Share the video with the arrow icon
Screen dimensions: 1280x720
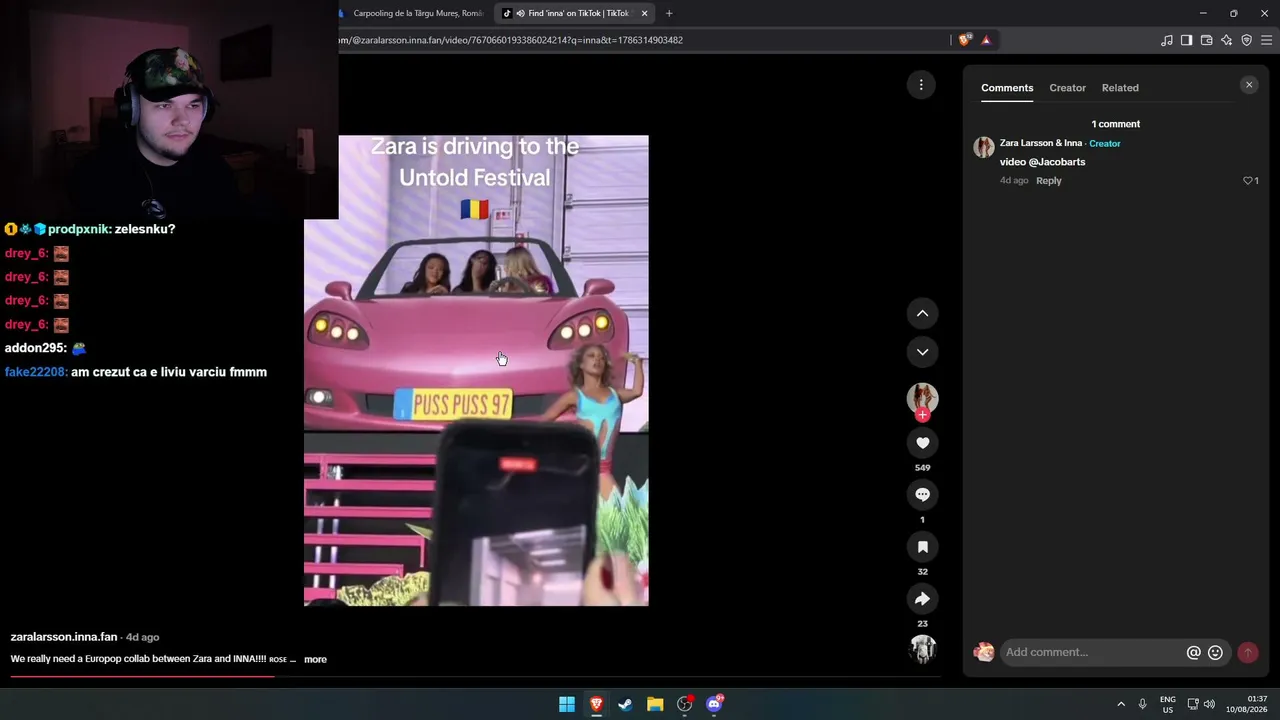922,599
